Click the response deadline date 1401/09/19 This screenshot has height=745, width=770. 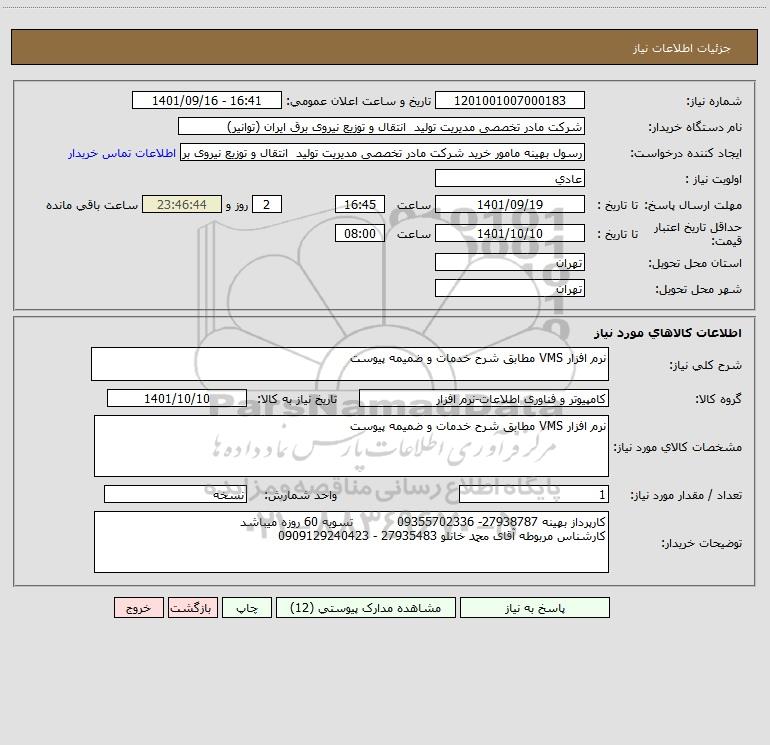510,204
